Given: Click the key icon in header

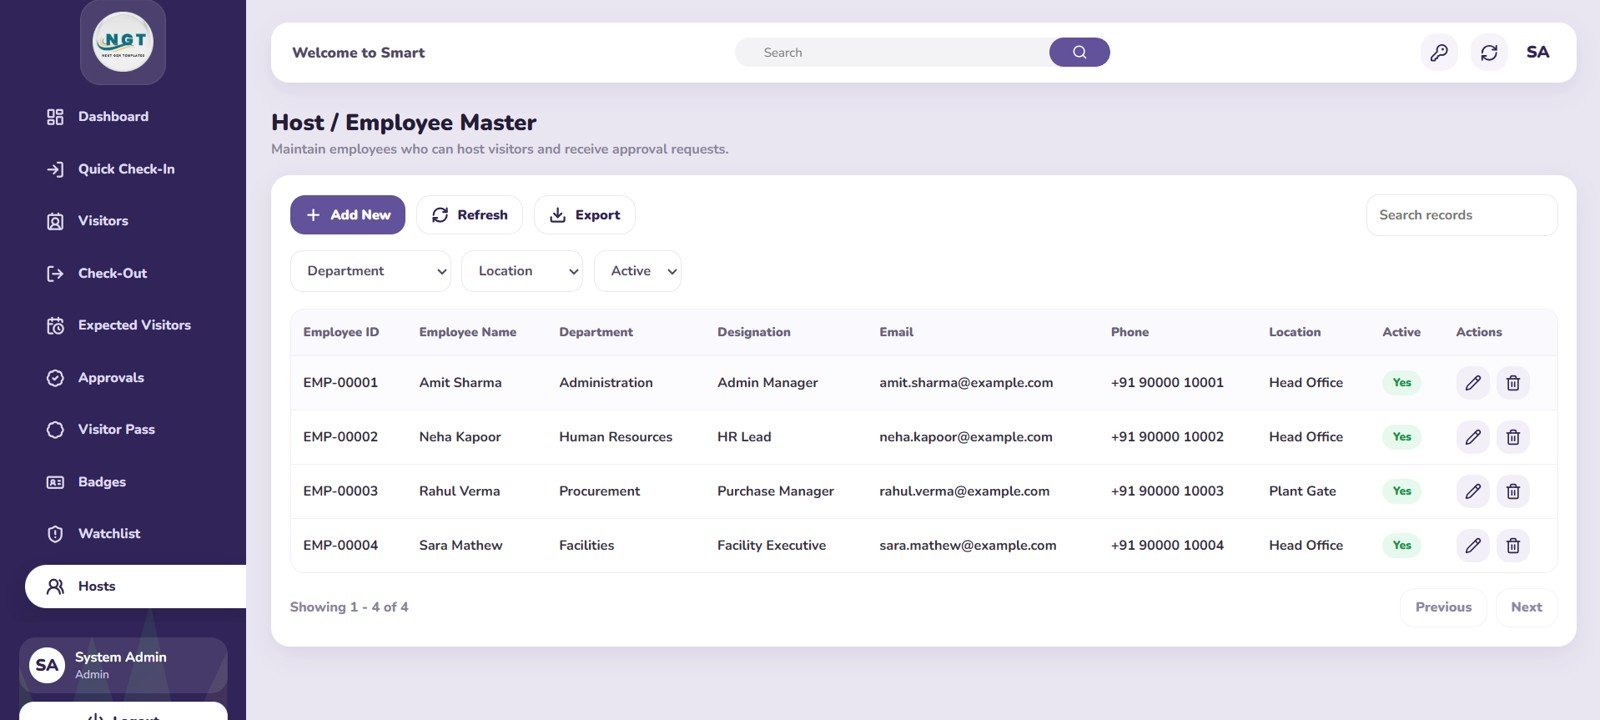Looking at the screenshot, I should [x=1439, y=52].
